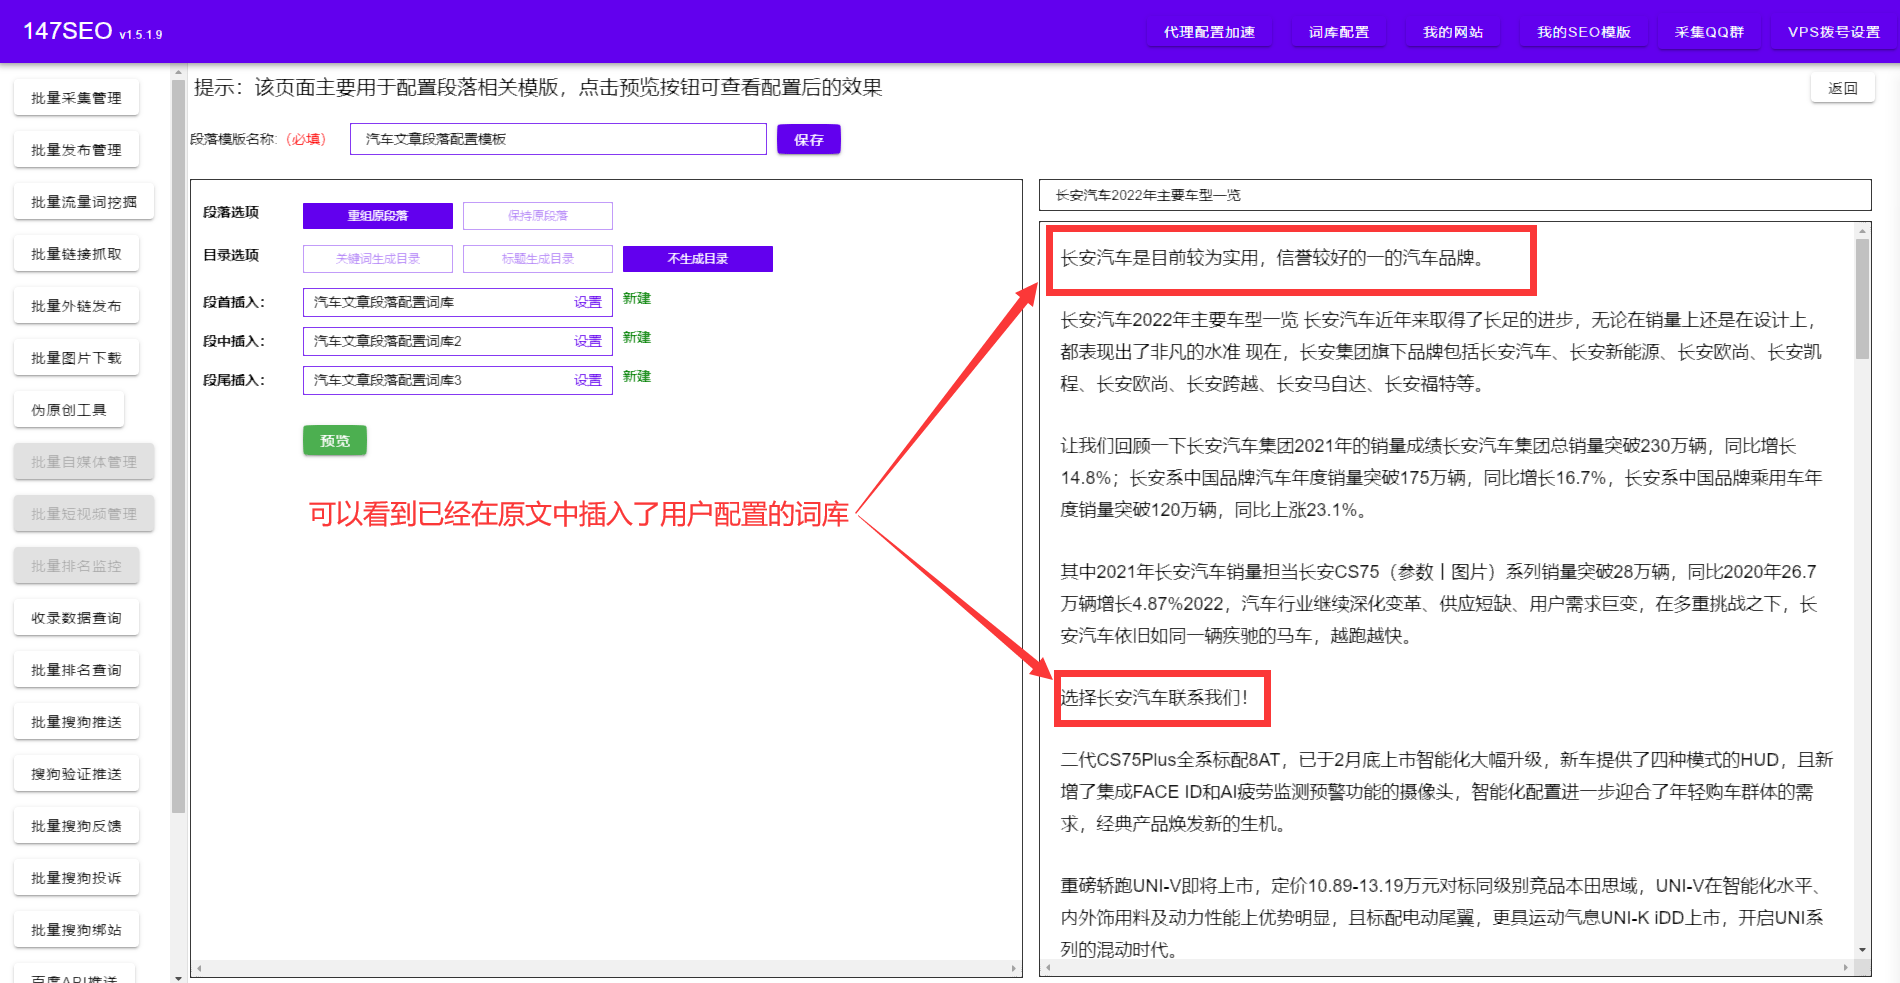
Task: Click the sidebar vertical scrollbar
Action: [178, 445]
